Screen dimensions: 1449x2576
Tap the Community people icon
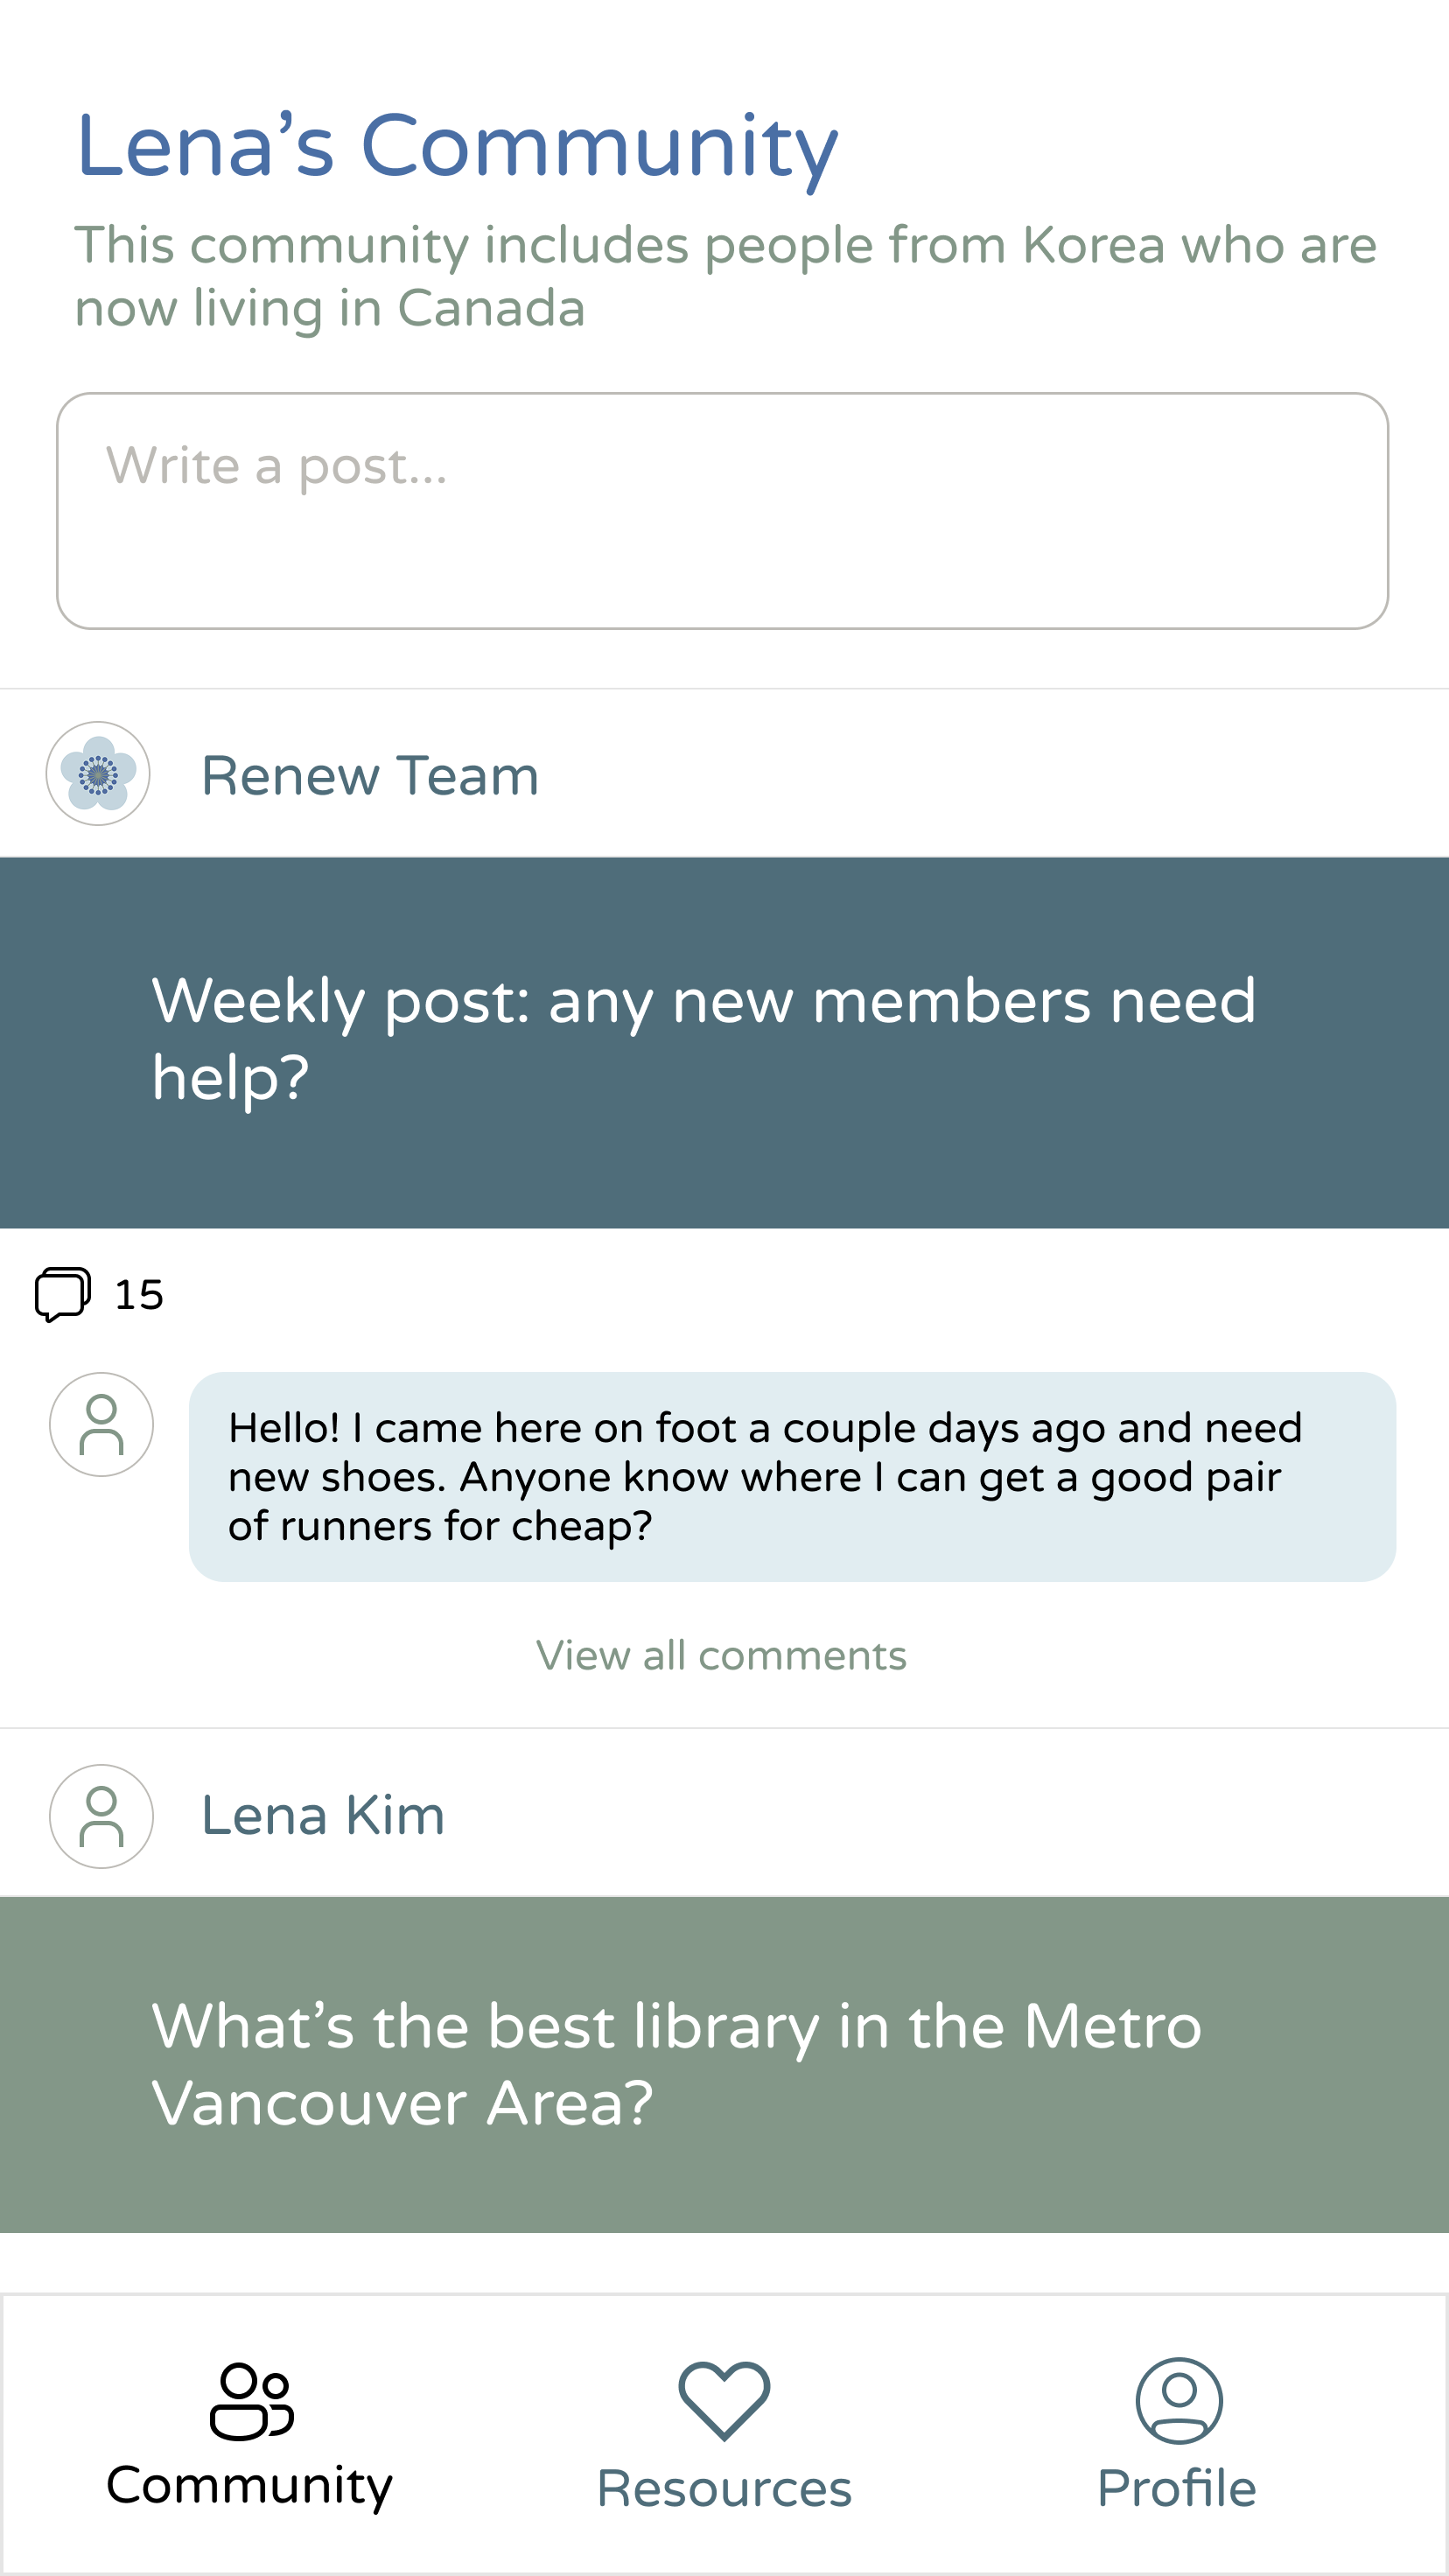251,2400
